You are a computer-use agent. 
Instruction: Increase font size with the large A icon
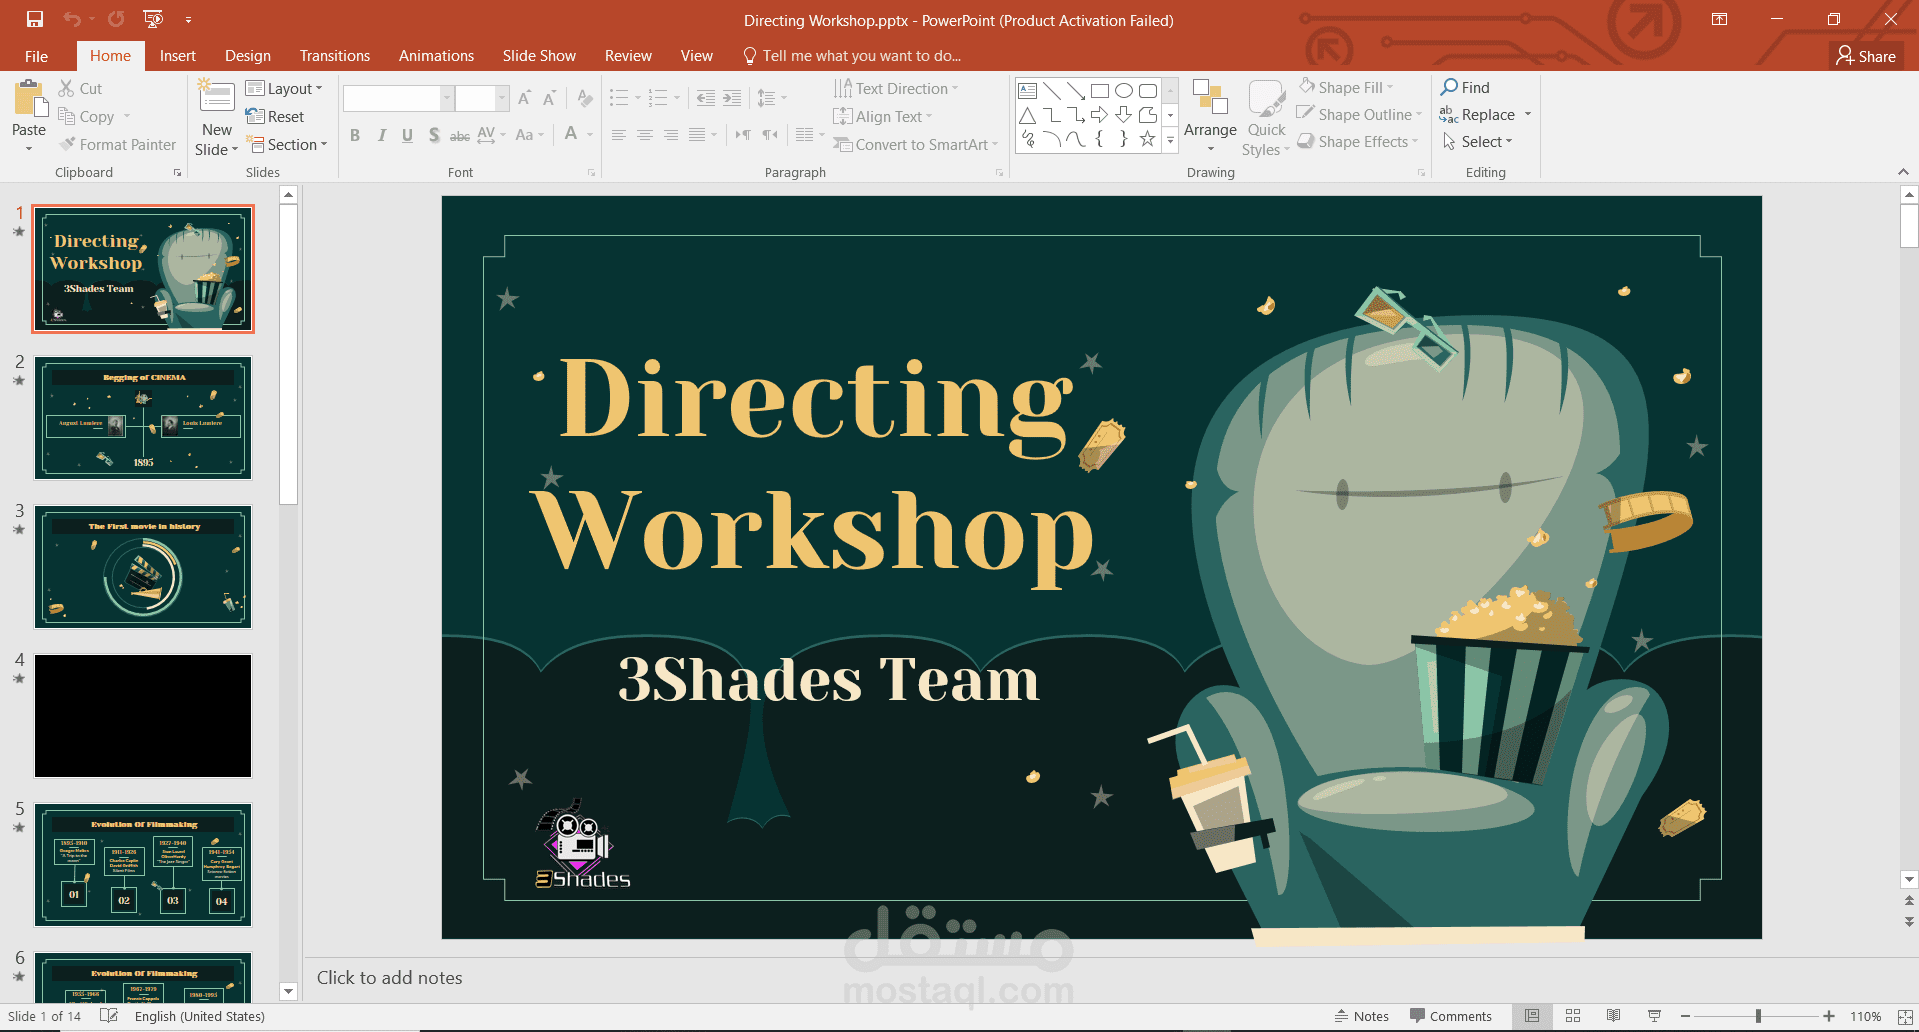tap(524, 98)
